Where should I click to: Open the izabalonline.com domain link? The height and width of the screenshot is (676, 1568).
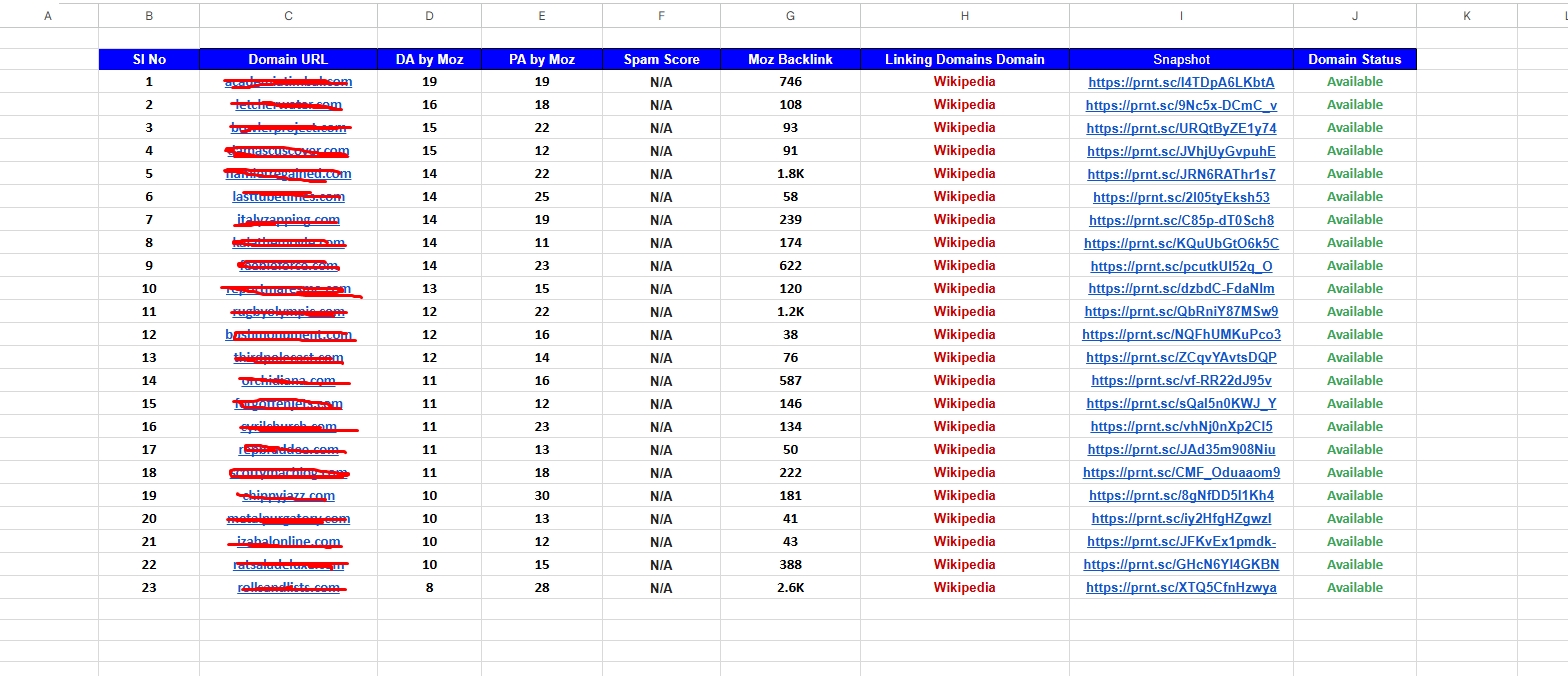(288, 541)
